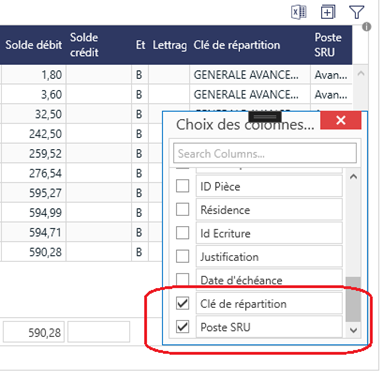The image size is (383, 381).
Task: Sort by the Solde débit column header
Action: [x=33, y=45]
